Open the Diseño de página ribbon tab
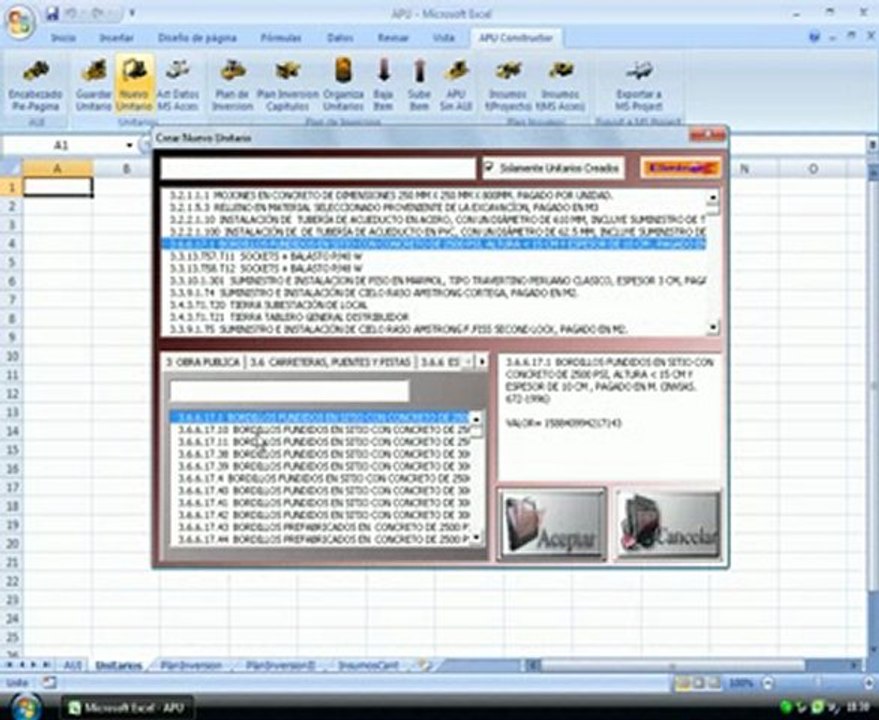The height and width of the screenshot is (720, 879). click(x=197, y=38)
